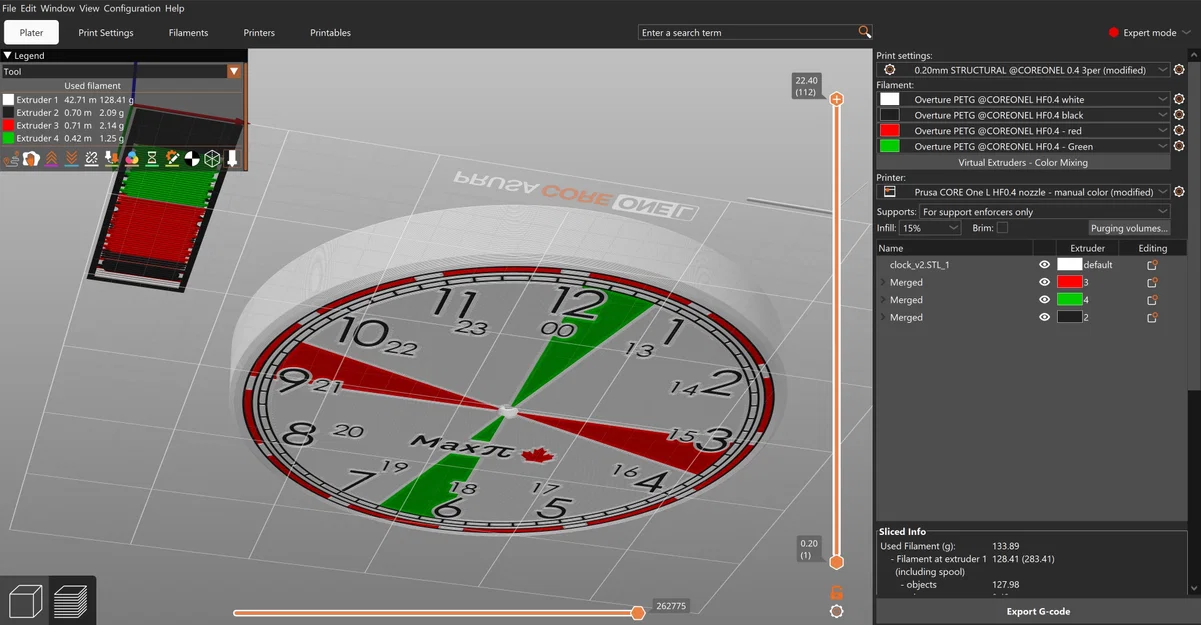Toggle Tool changes icon in legend
This screenshot has width=1201, height=625.
pyautogui.click(x=112, y=159)
